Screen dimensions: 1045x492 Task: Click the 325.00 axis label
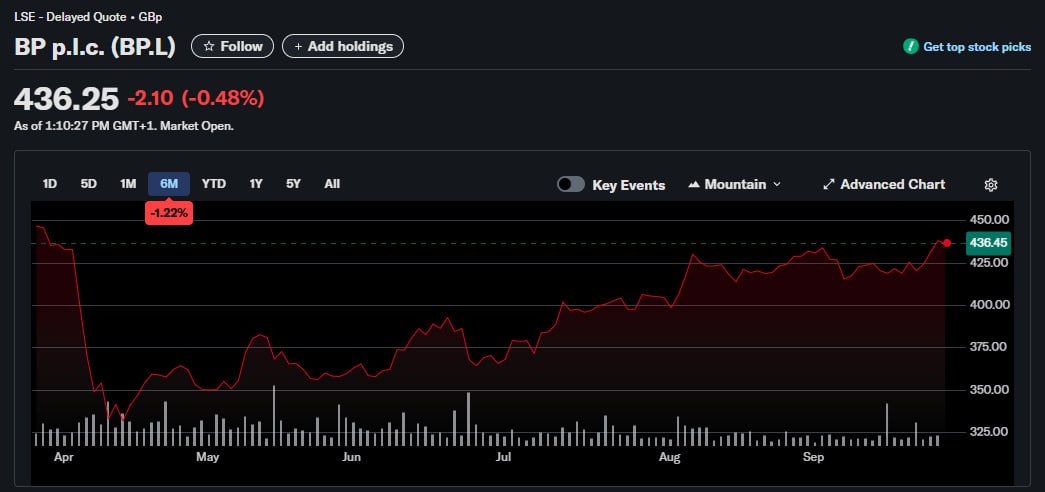989,431
